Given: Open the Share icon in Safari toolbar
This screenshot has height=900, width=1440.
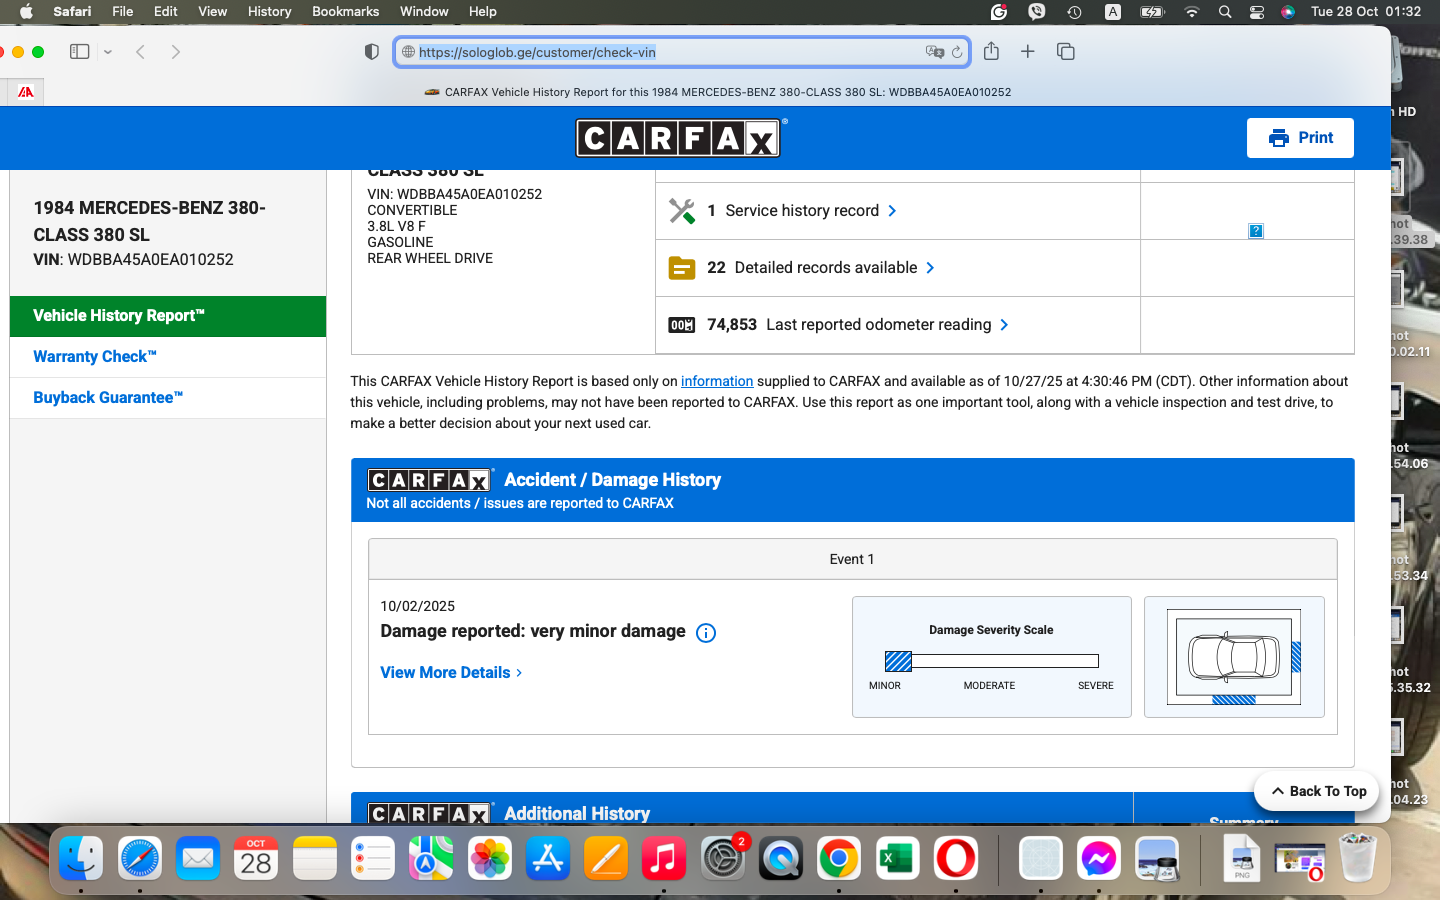Looking at the screenshot, I should point(991,52).
